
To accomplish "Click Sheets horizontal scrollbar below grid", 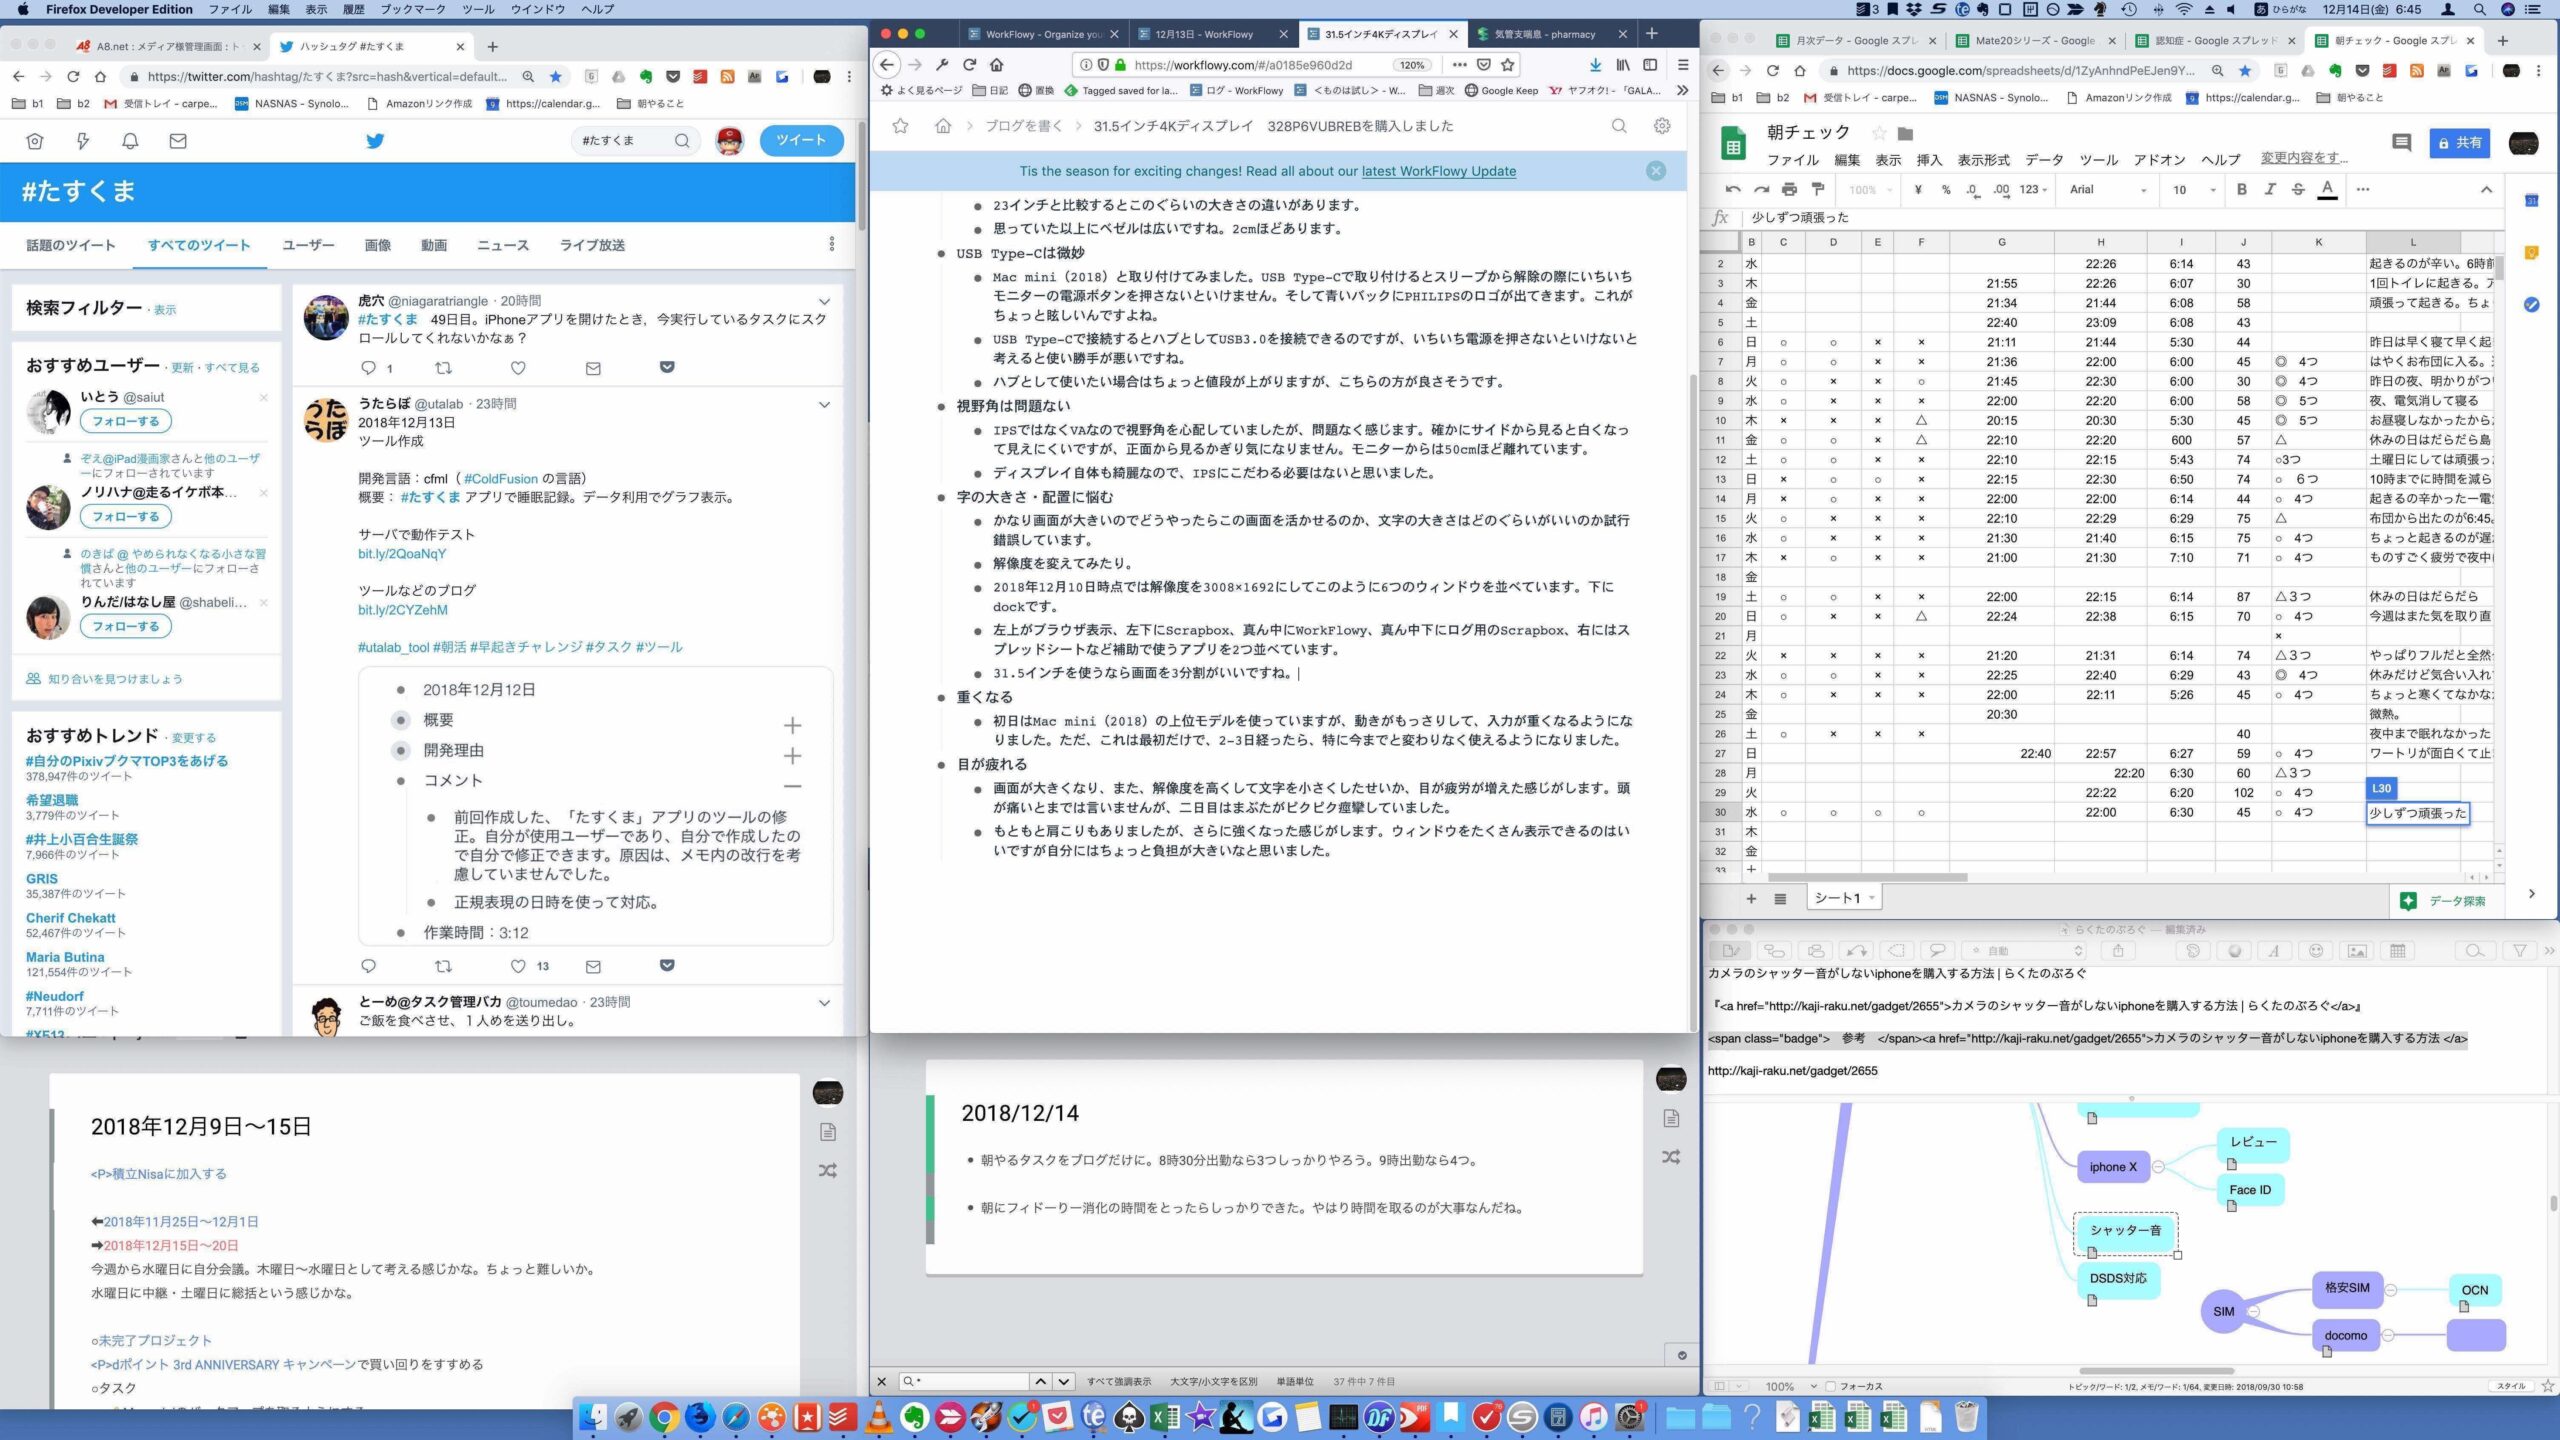I will pyautogui.click(x=1866, y=877).
